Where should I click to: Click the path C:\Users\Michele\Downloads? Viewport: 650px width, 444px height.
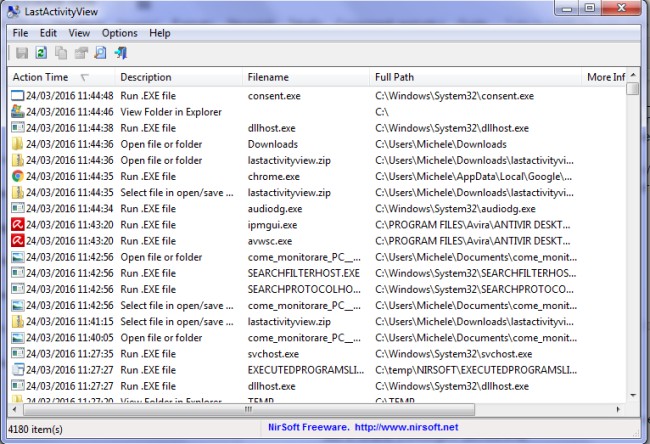pos(441,144)
